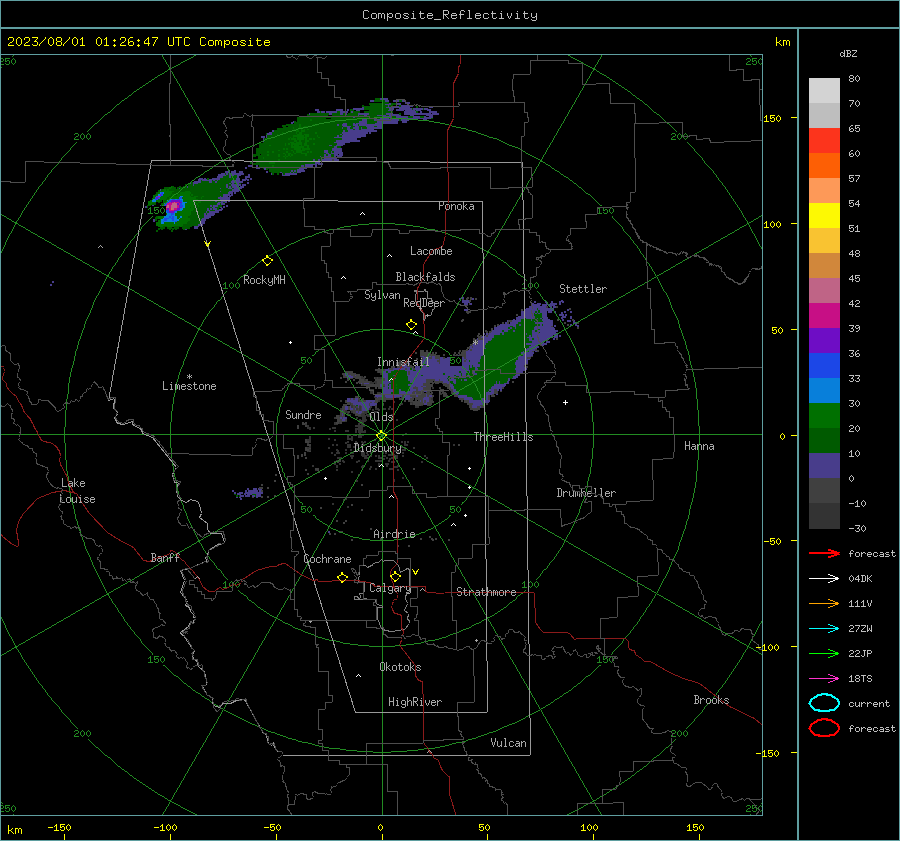
Task: Click the Lacombe label
Action: [431, 251]
